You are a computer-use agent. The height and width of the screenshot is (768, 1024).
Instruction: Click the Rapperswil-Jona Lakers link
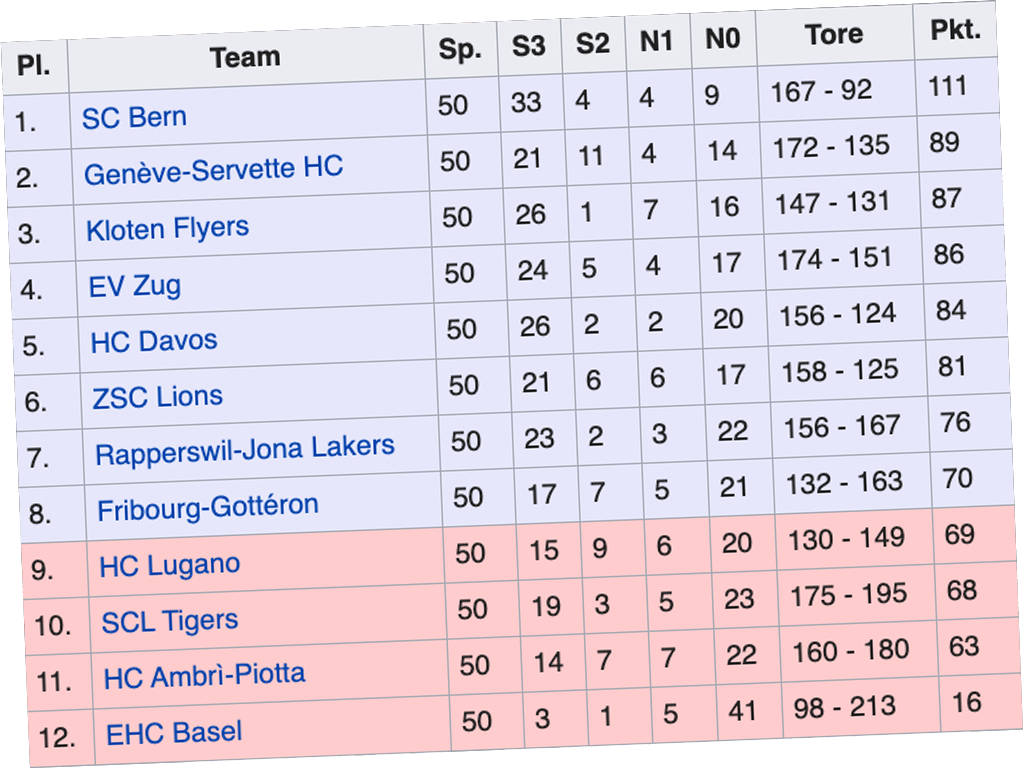click(245, 450)
